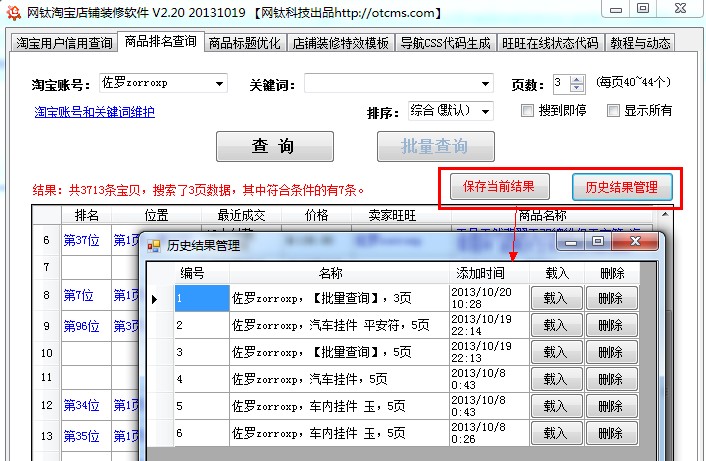Click 删除 for record 1 (2013/10/20 10:28)

click(611, 298)
